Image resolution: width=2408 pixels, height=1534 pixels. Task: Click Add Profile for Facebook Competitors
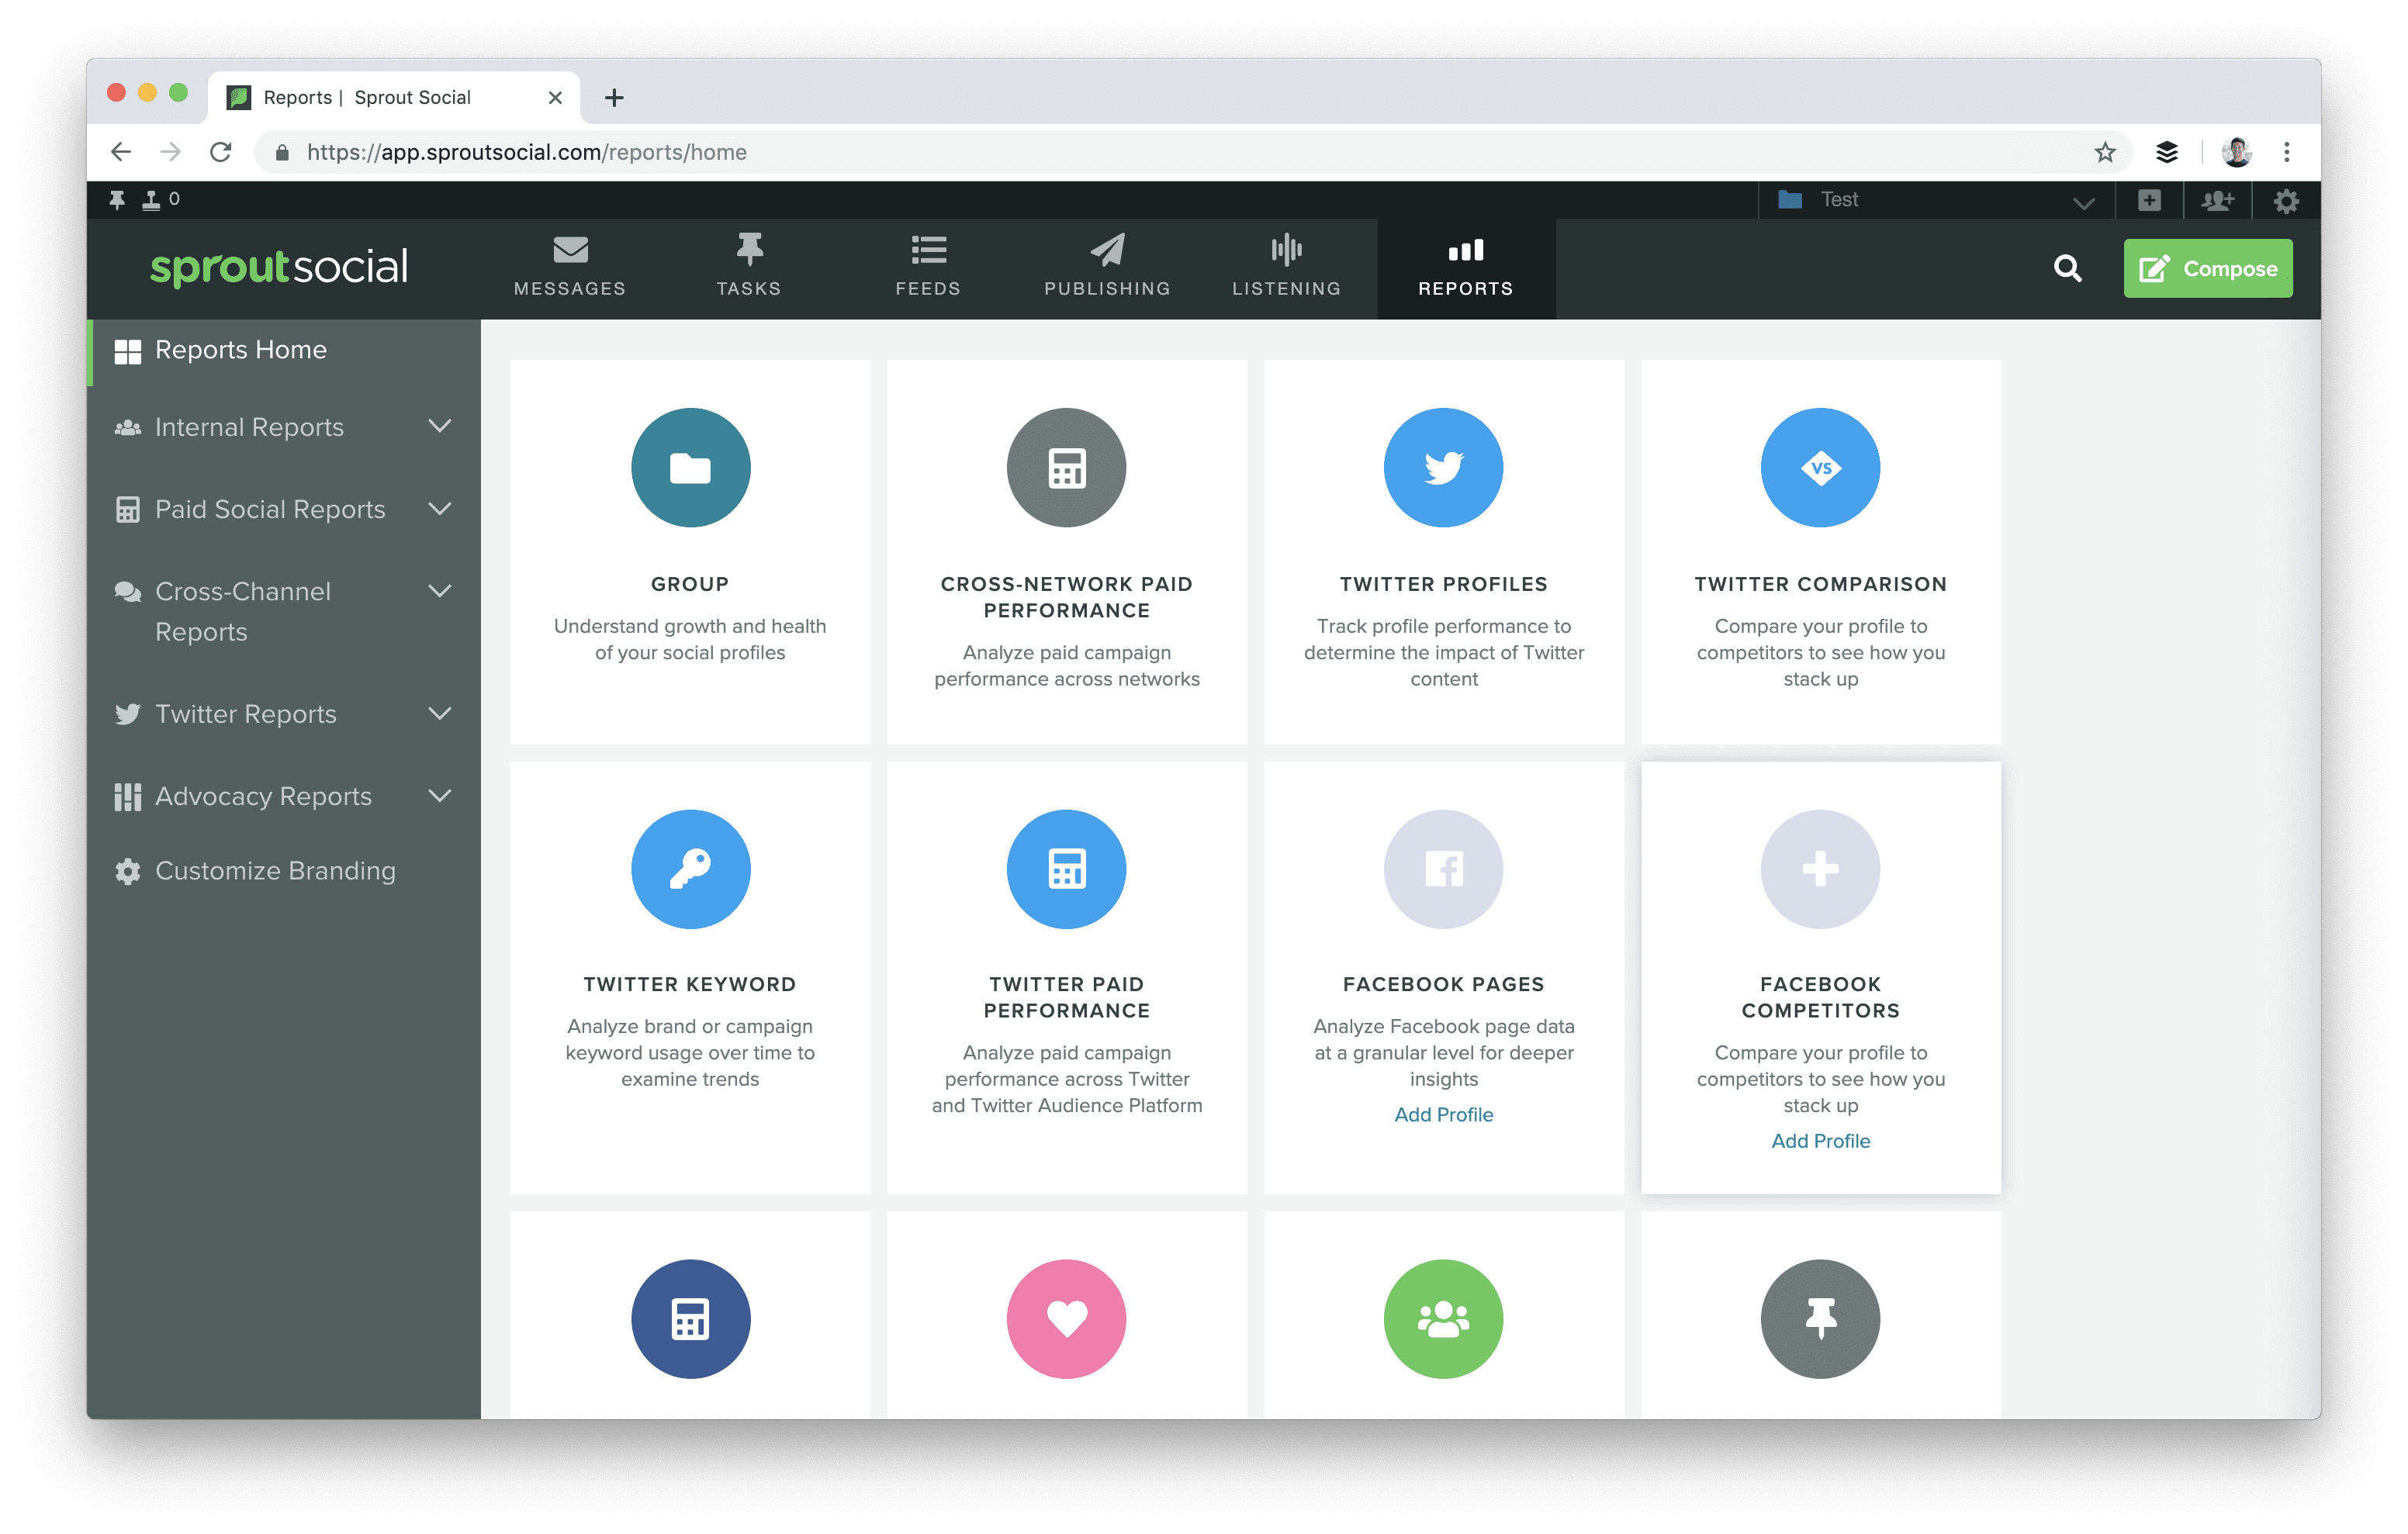point(1820,1141)
